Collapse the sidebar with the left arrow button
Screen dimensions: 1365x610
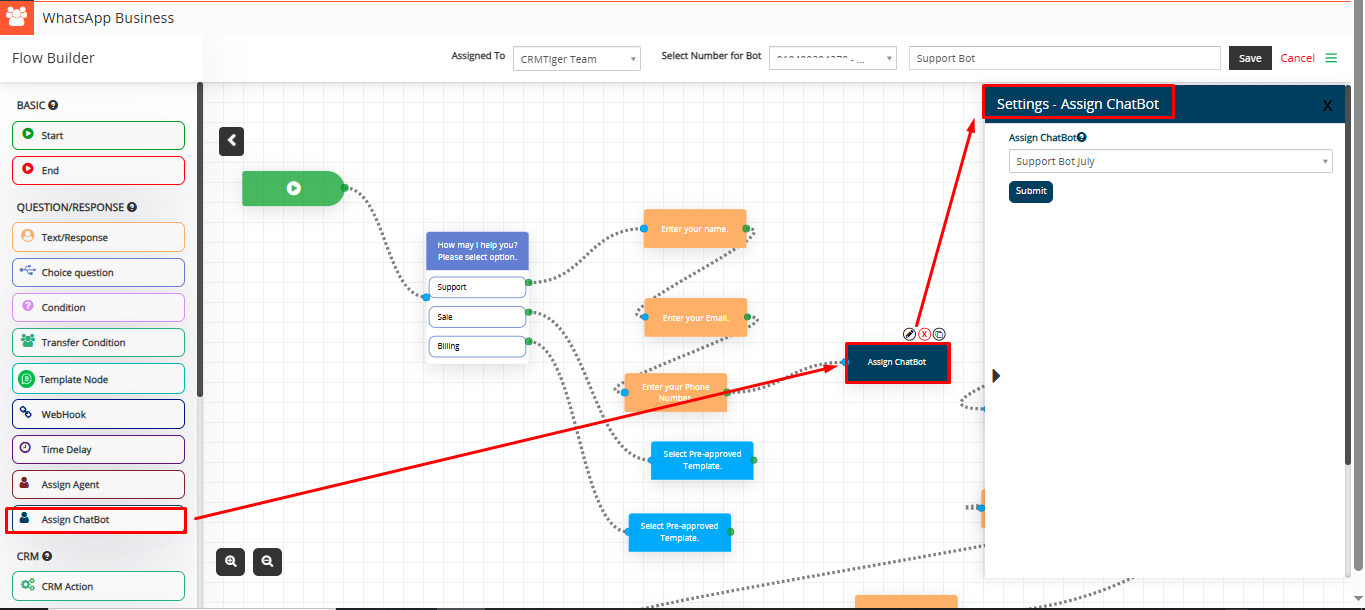click(x=232, y=141)
